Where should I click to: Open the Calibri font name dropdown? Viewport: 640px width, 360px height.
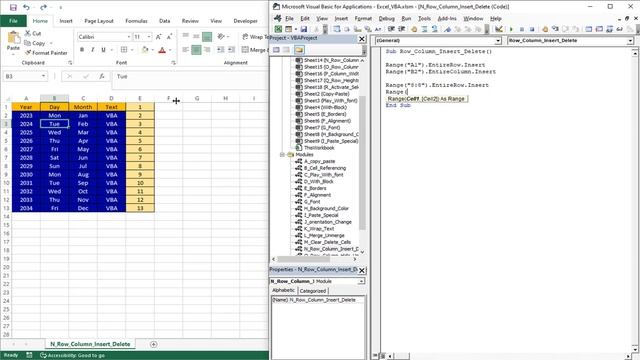click(x=129, y=37)
